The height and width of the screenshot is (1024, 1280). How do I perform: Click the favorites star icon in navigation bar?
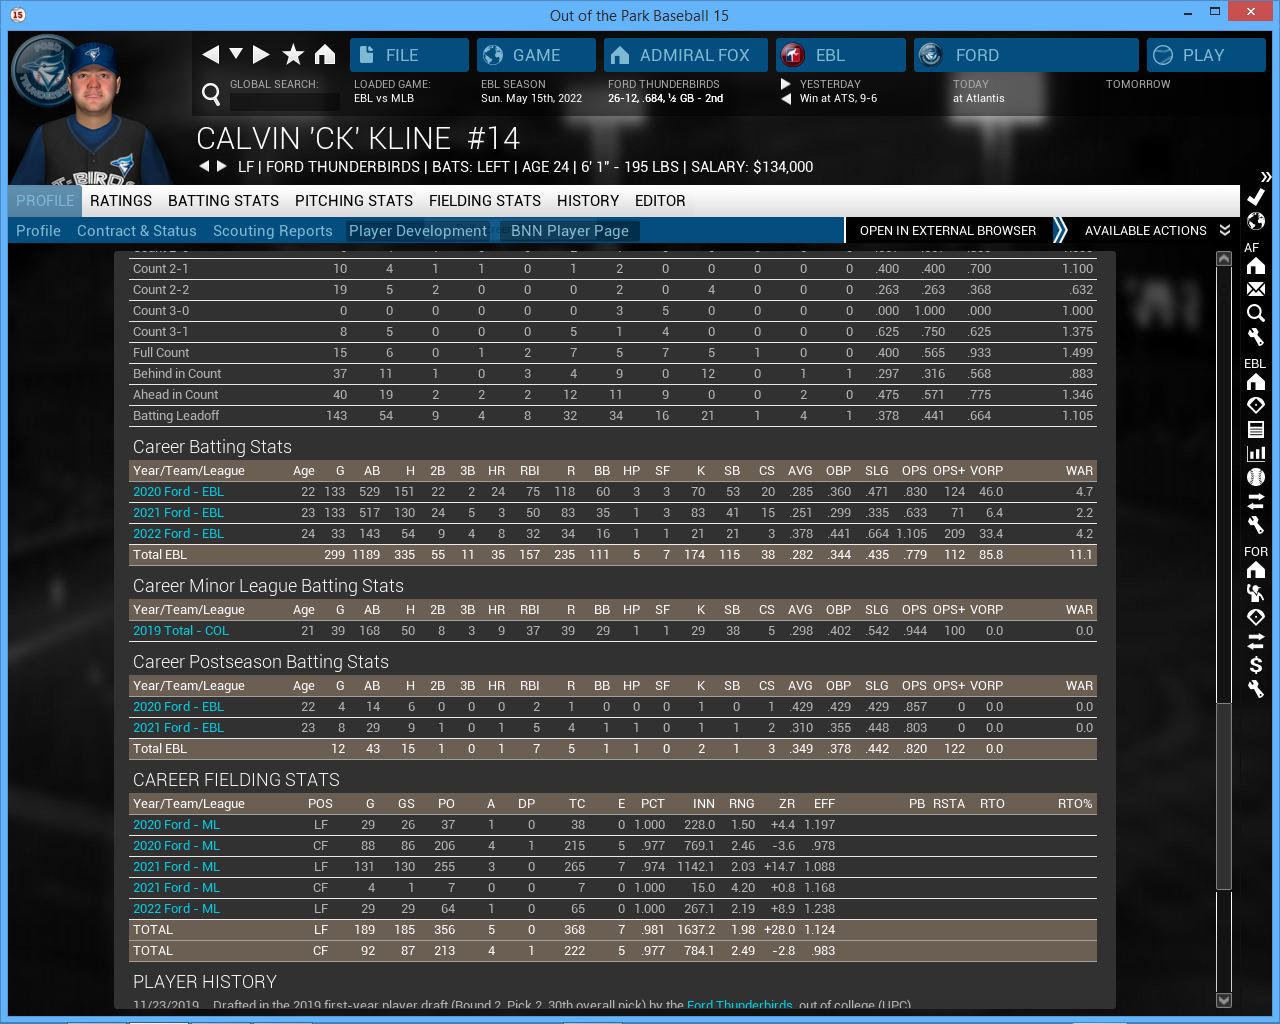(293, 55)
